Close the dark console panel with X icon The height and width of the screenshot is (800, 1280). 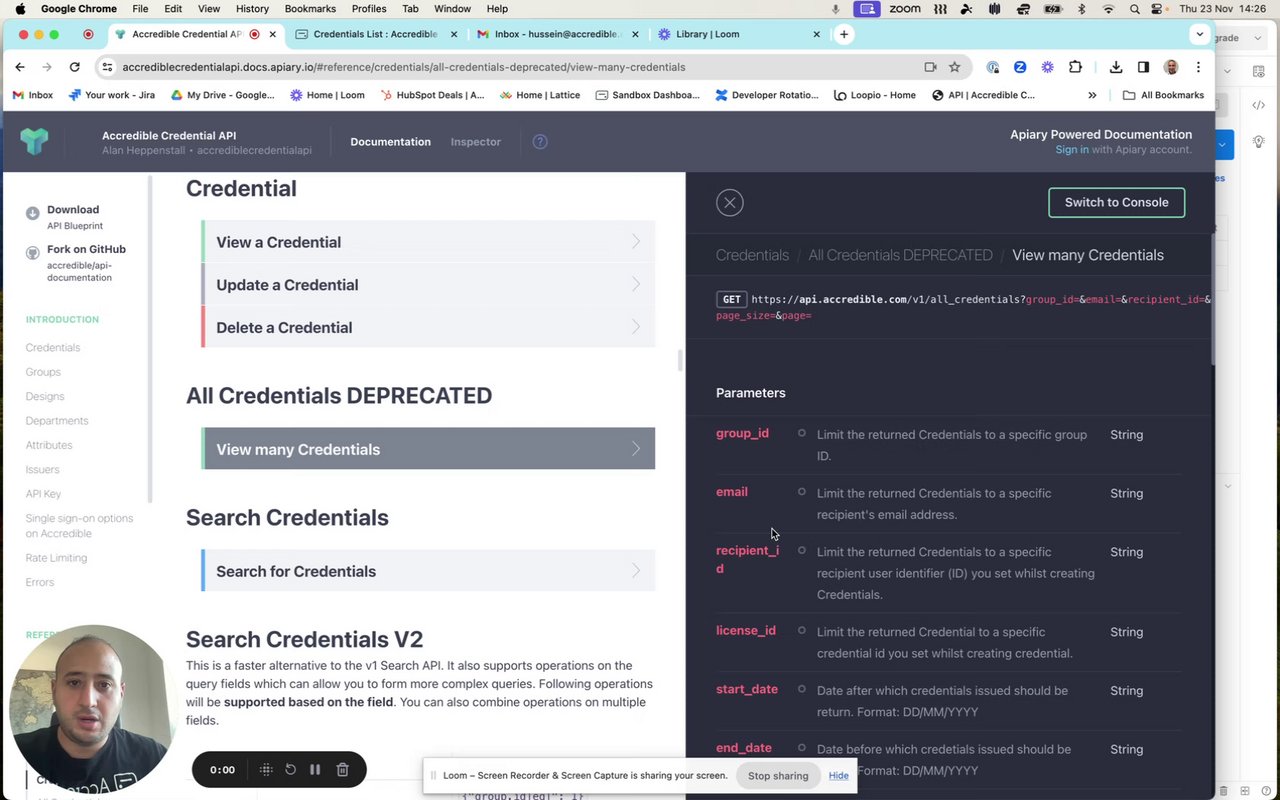click(x=730, y=203)
